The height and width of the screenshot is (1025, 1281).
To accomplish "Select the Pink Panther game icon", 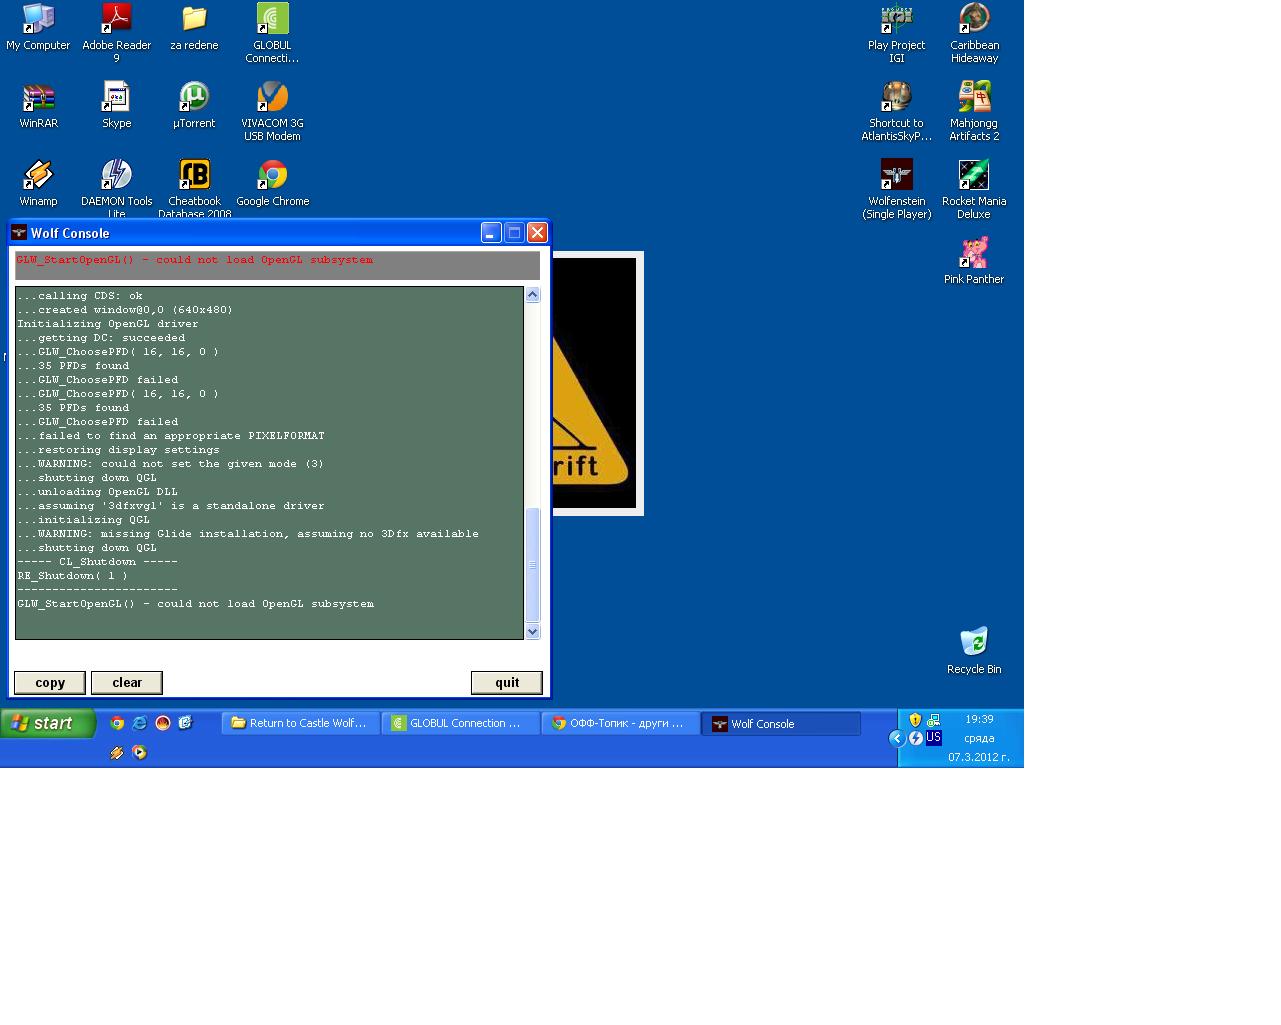I will 973,254.
